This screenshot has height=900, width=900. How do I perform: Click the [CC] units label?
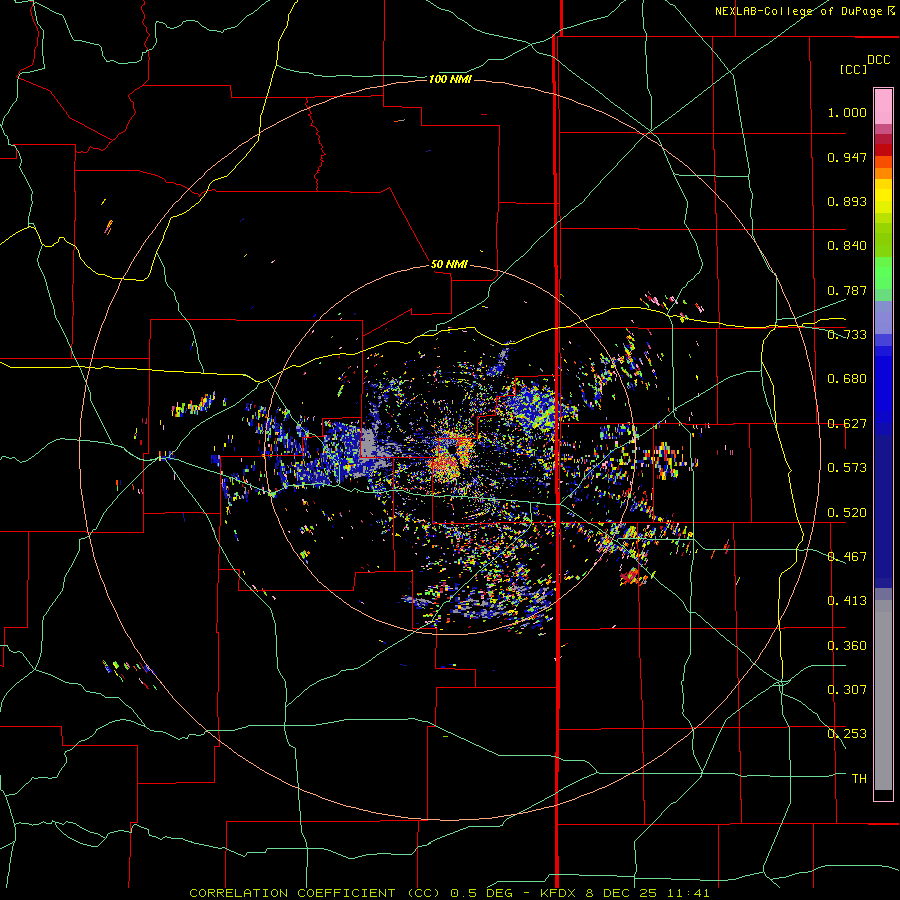[853, 69]
